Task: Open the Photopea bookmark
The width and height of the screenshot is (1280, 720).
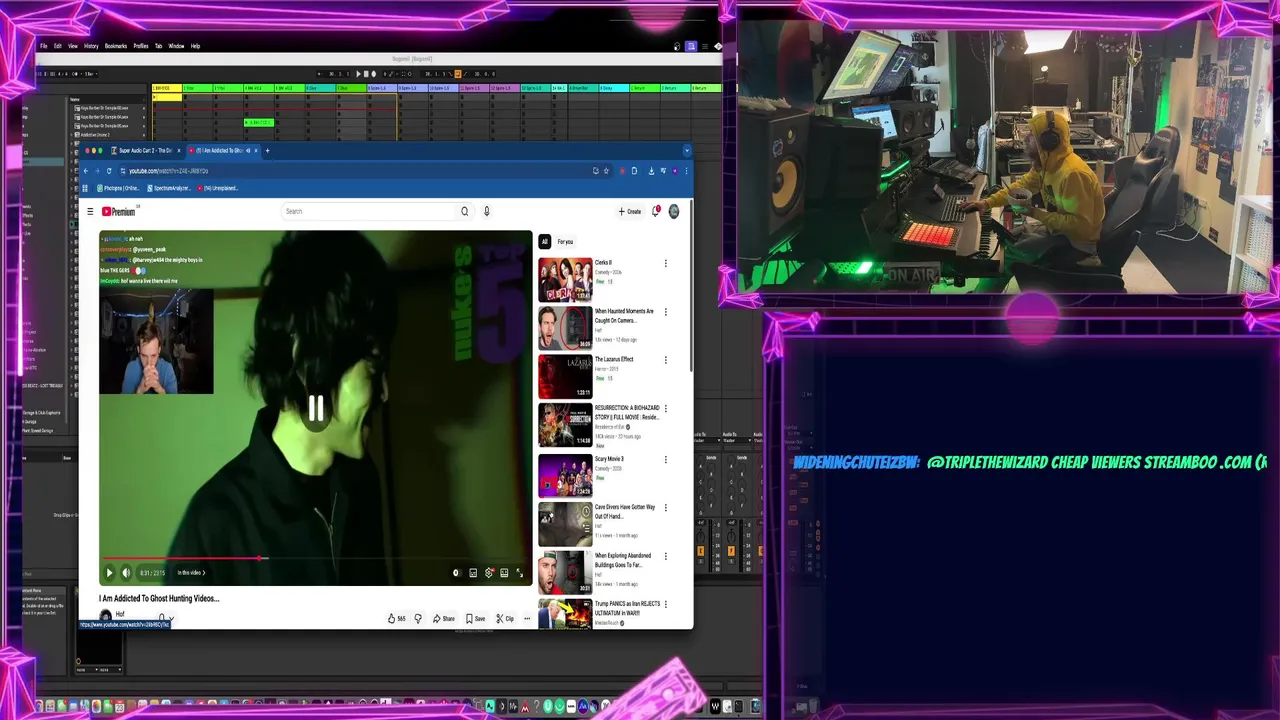Action: pyautogui.click(x=119, y=188)
